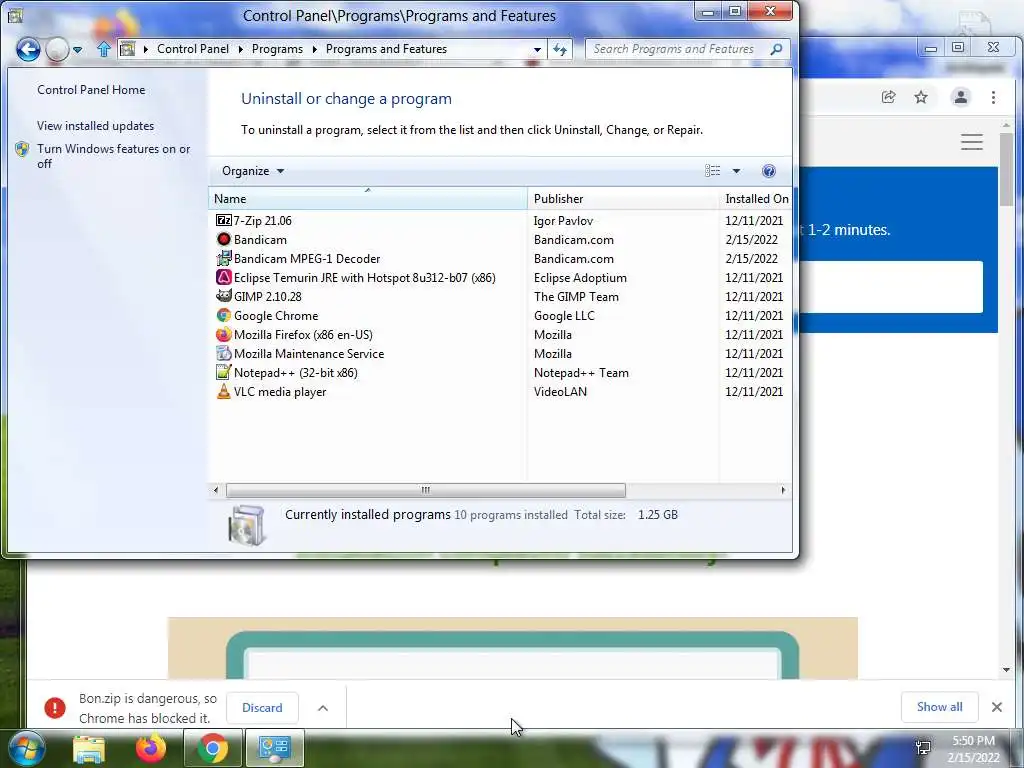Click Control Panel in the address breadcrumb
Image resolution: width=1024 pixels, height=768 pixels.
click(193, 49)
